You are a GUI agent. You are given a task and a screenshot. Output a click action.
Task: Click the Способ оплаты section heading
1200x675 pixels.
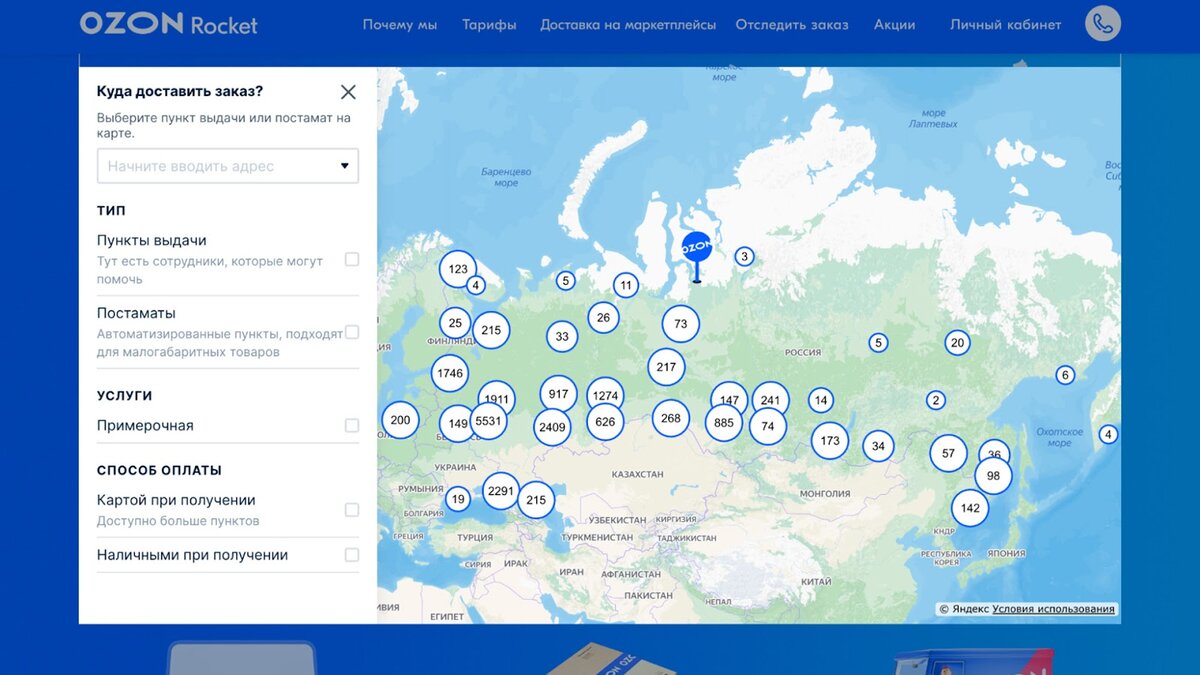click(159, 470)
